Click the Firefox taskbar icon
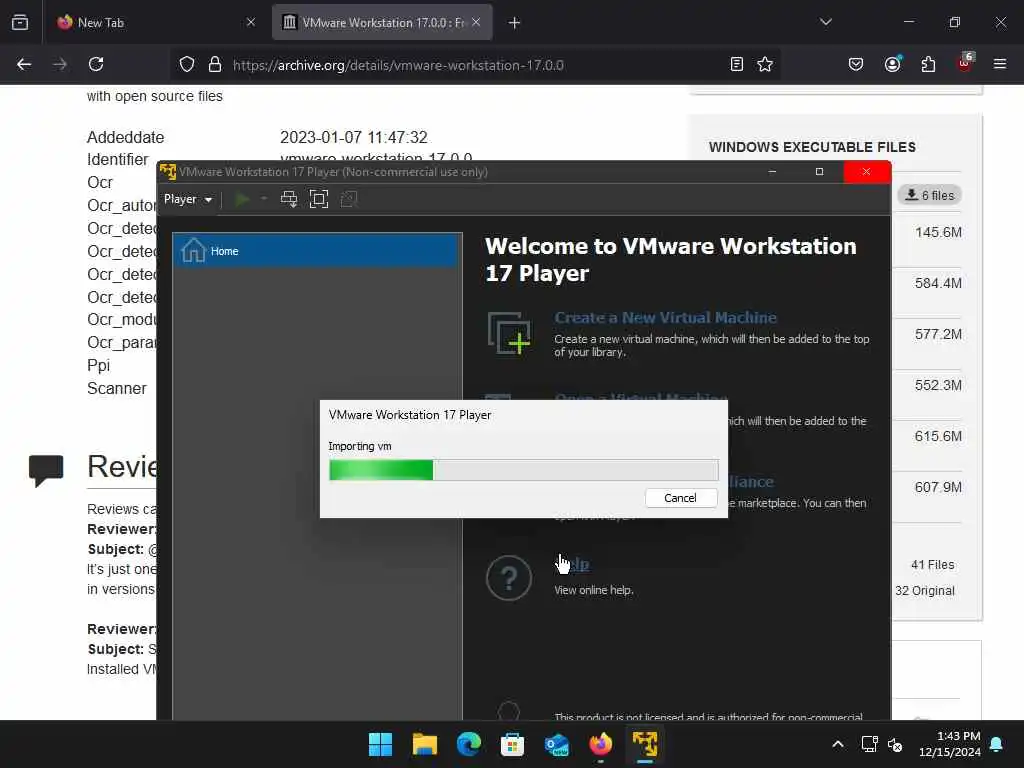Screen dimensions: 1024x768 click(600, 744)
